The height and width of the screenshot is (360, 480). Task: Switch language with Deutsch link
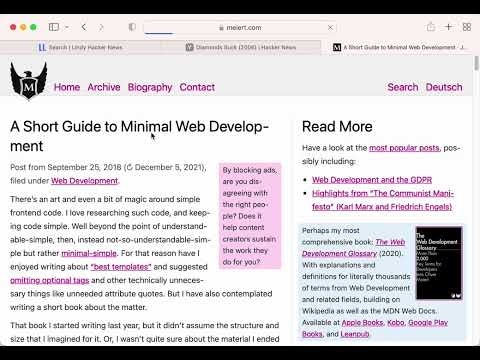(x=444, y=87)
